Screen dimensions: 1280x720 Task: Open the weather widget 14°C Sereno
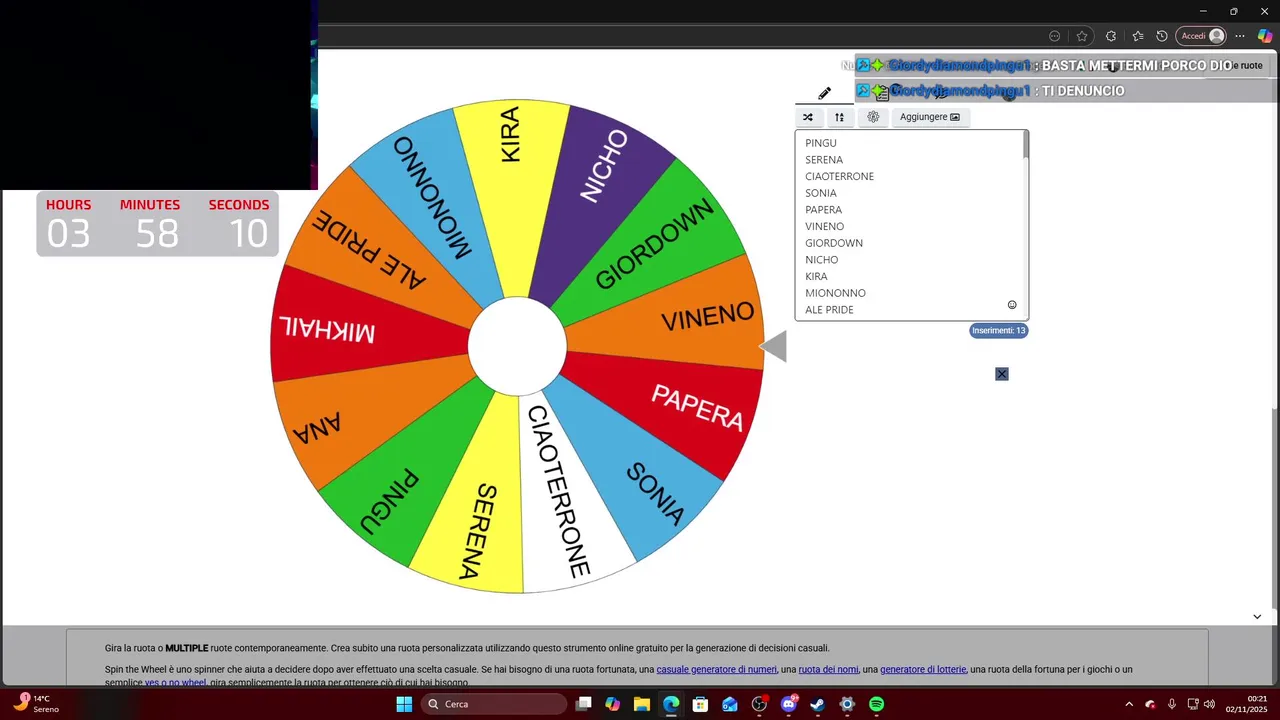click(x=35, y=704)
